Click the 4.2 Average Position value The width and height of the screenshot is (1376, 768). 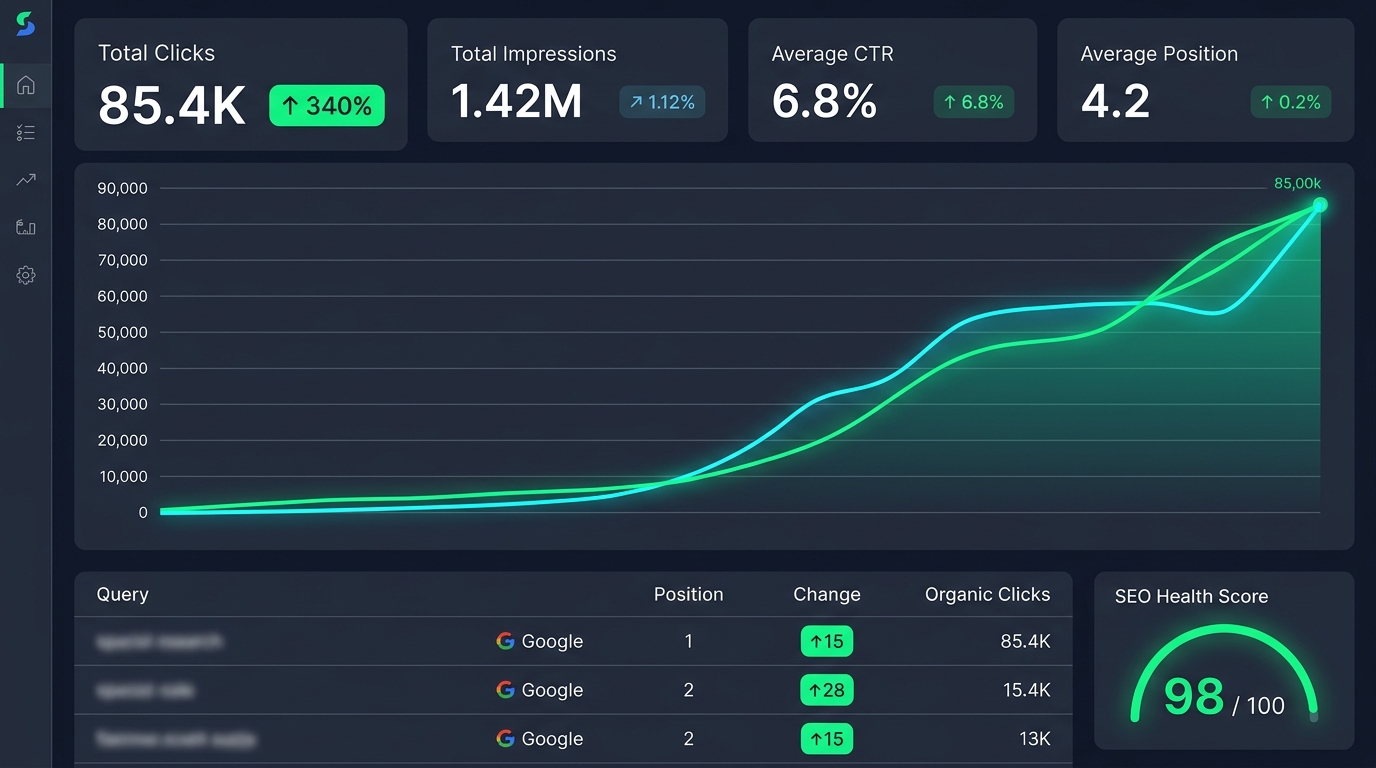click(1115, 102)
